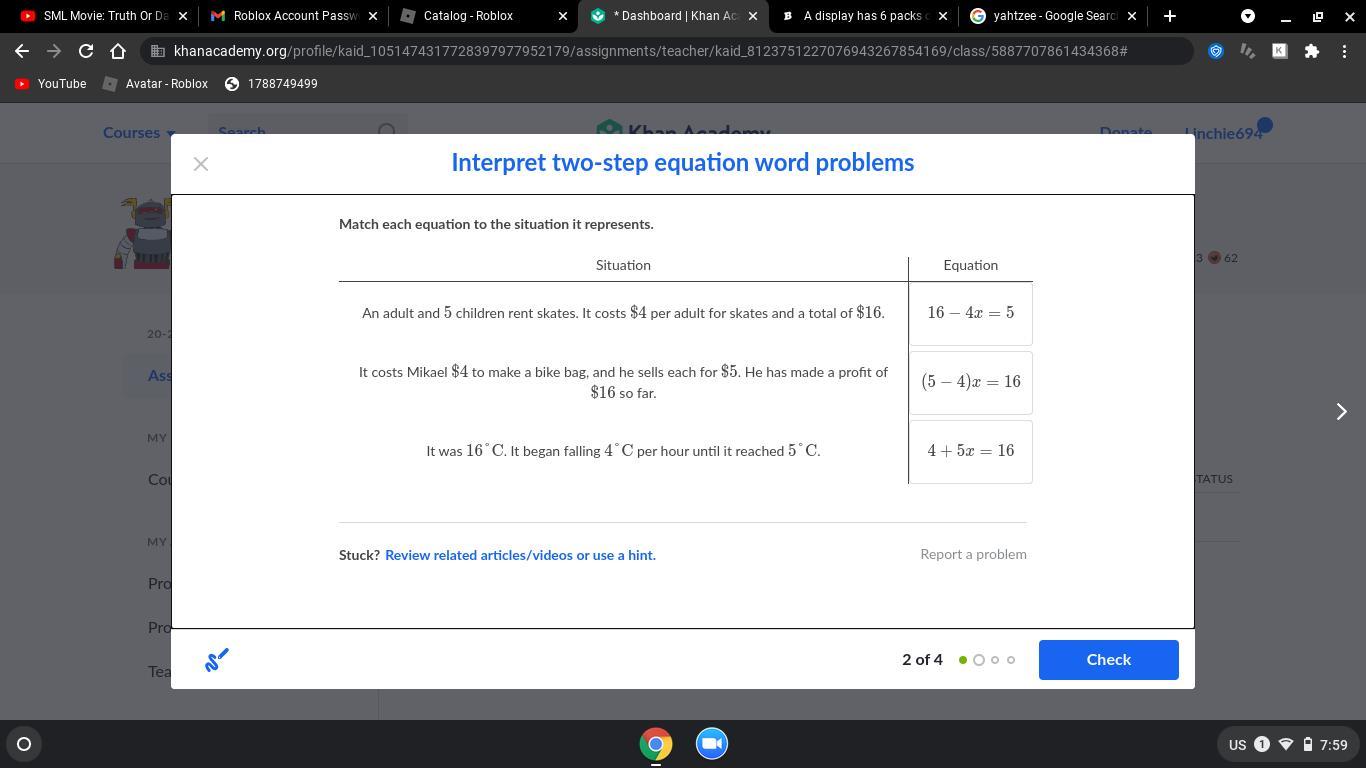Expand the Courses dropdown menu

point(139,132)
